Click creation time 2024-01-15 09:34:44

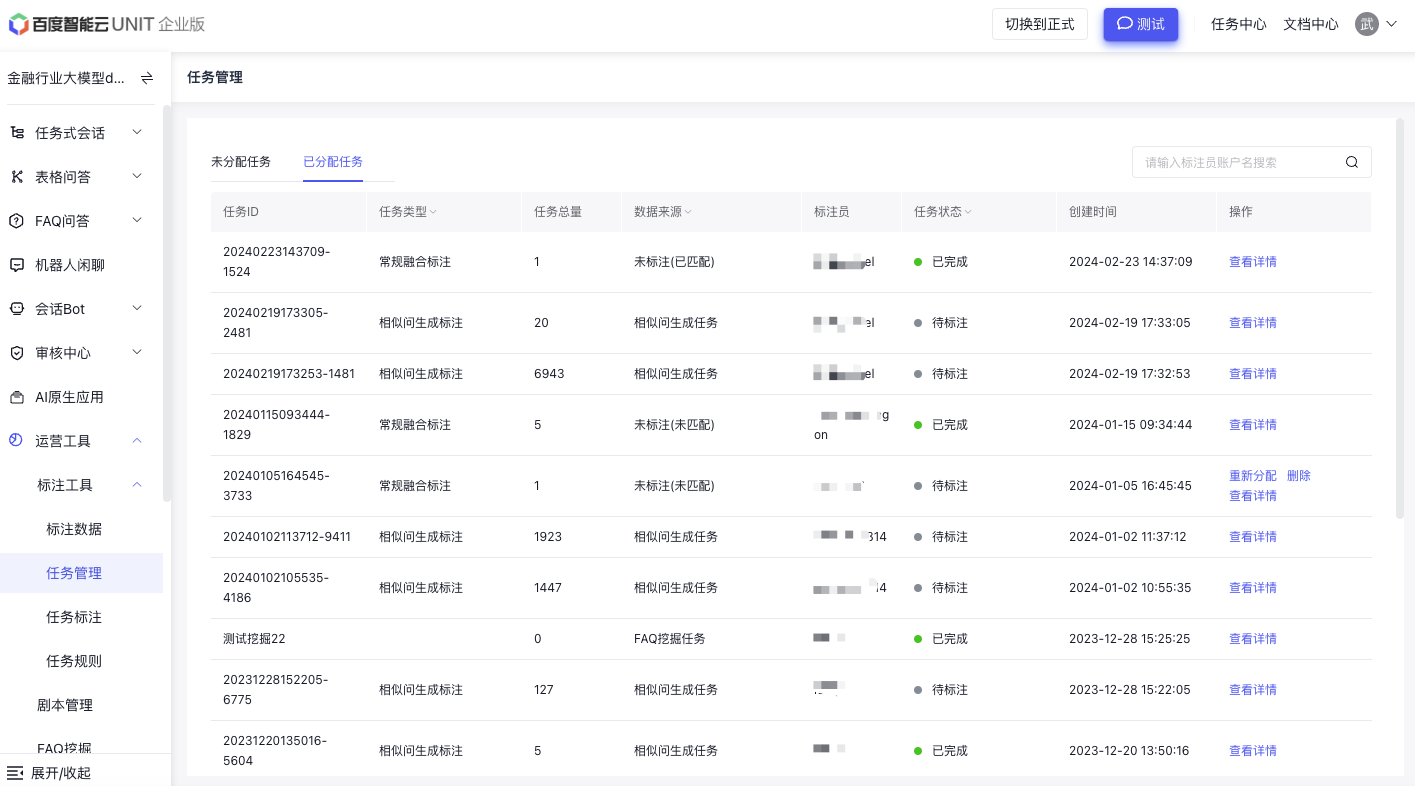[x=1130, y=425]
